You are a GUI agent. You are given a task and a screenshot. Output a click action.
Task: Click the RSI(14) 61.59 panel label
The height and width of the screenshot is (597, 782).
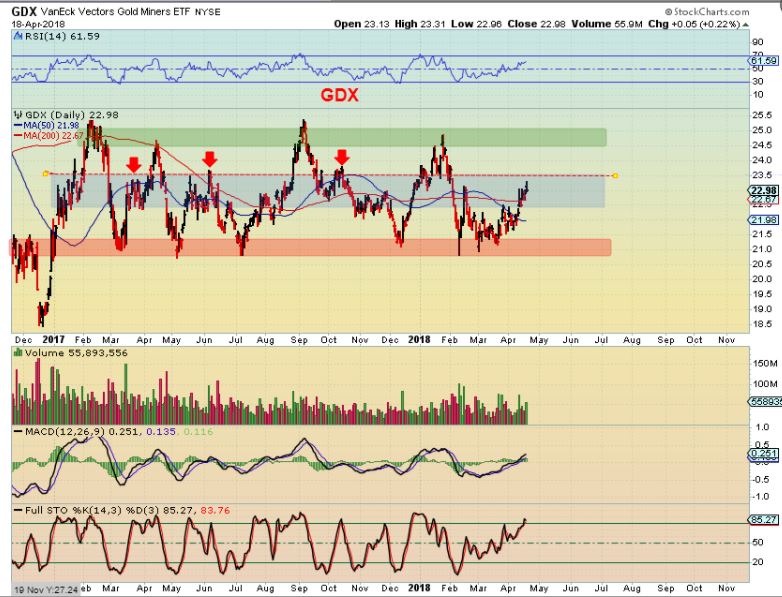(62, 36)
